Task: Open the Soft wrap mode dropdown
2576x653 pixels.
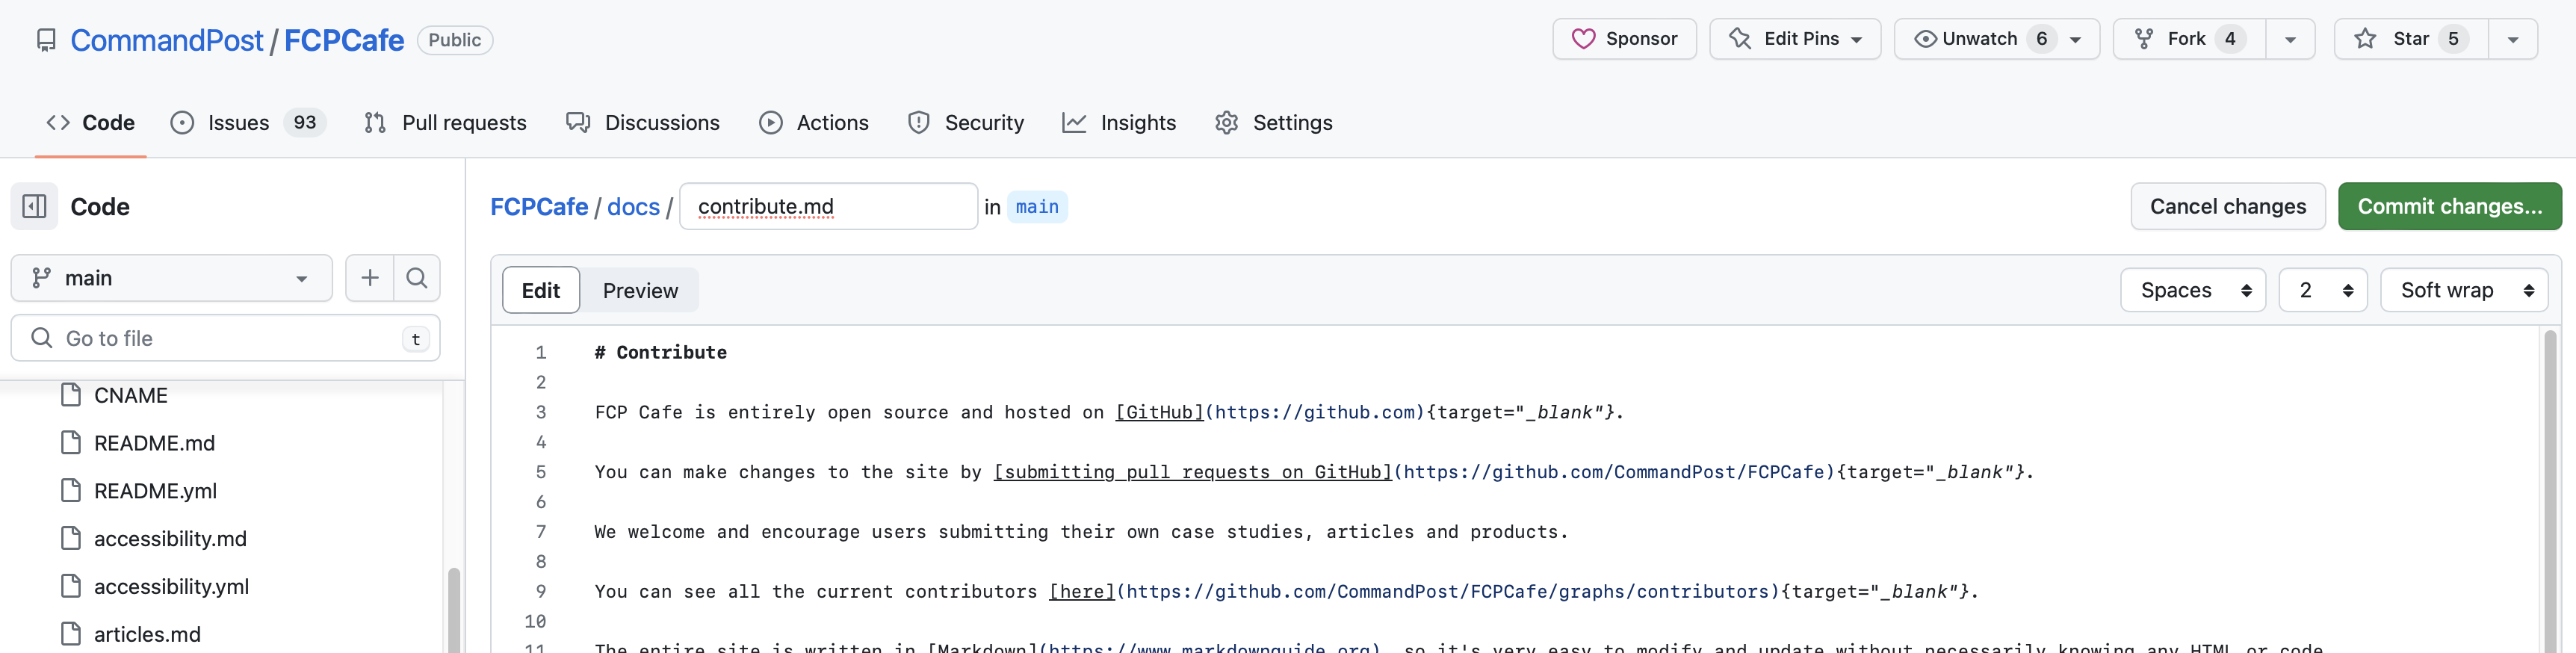Action: 2463,291
